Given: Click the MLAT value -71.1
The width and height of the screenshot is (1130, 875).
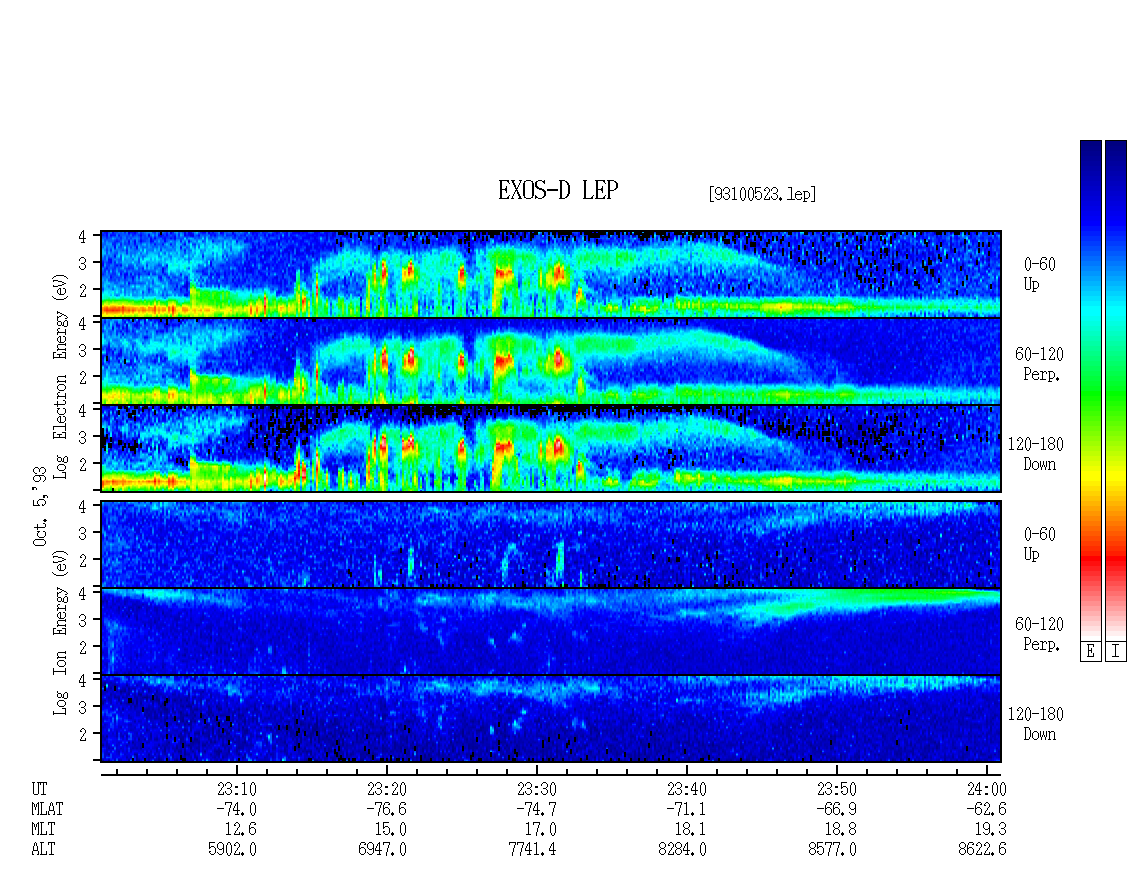Looking at the screenshot, I should (687, 809).
